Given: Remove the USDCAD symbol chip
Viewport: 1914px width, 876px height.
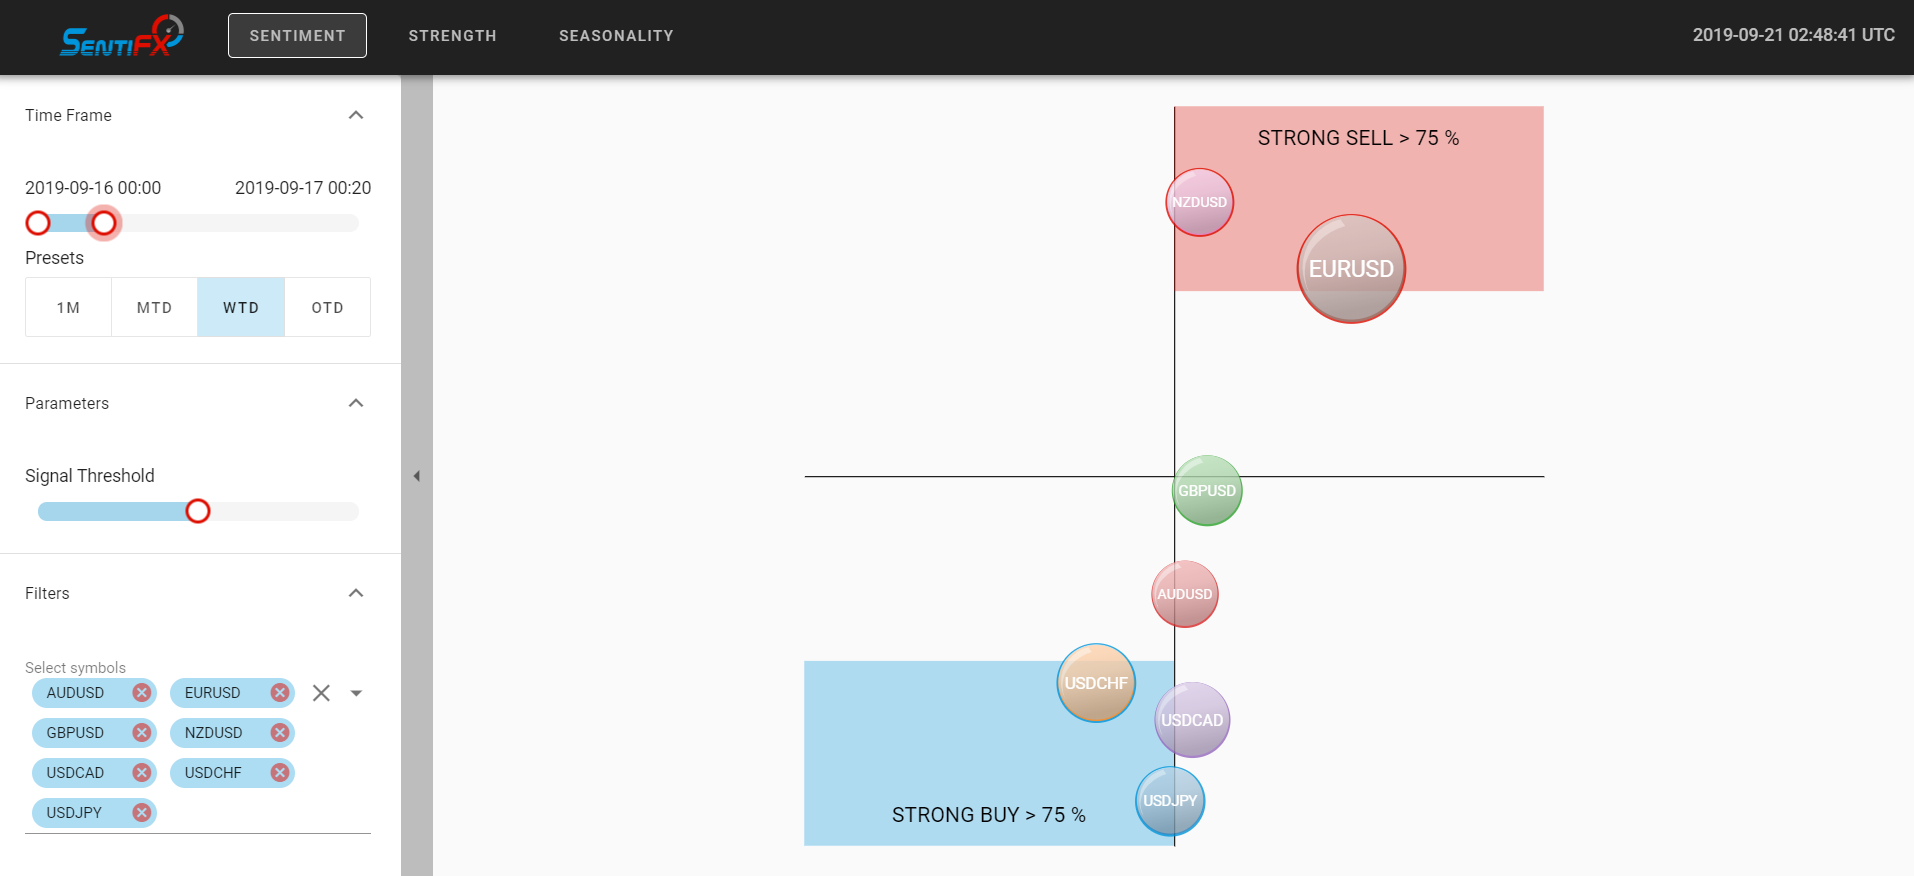Looking at the screenshot, I should tap(142, 773).
